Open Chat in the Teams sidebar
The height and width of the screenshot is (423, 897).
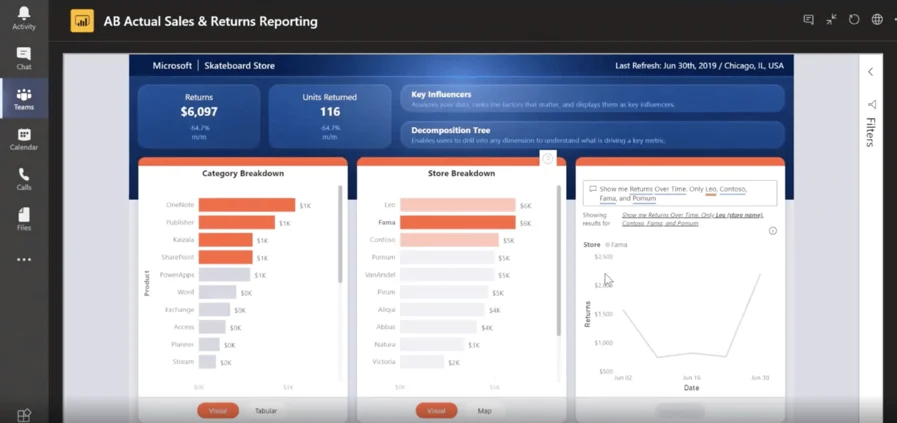click(24, 58)
